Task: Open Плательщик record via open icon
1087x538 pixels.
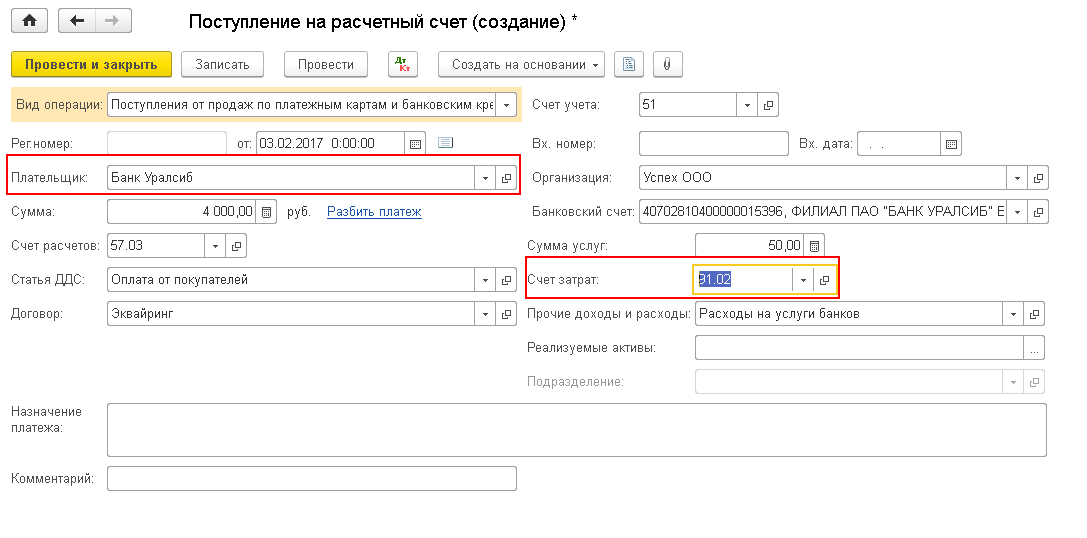Action: pos(506,178)
